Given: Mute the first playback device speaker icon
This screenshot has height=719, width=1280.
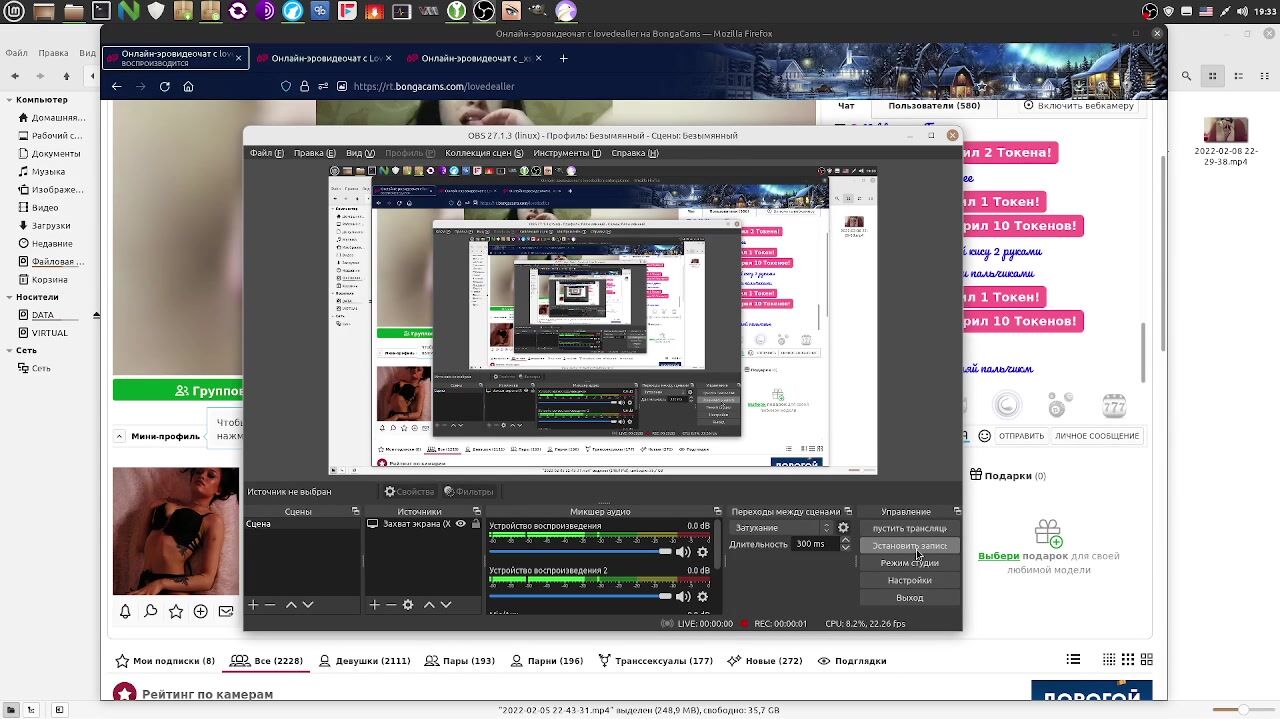Looking at the screenshot, I should [683, 552].
